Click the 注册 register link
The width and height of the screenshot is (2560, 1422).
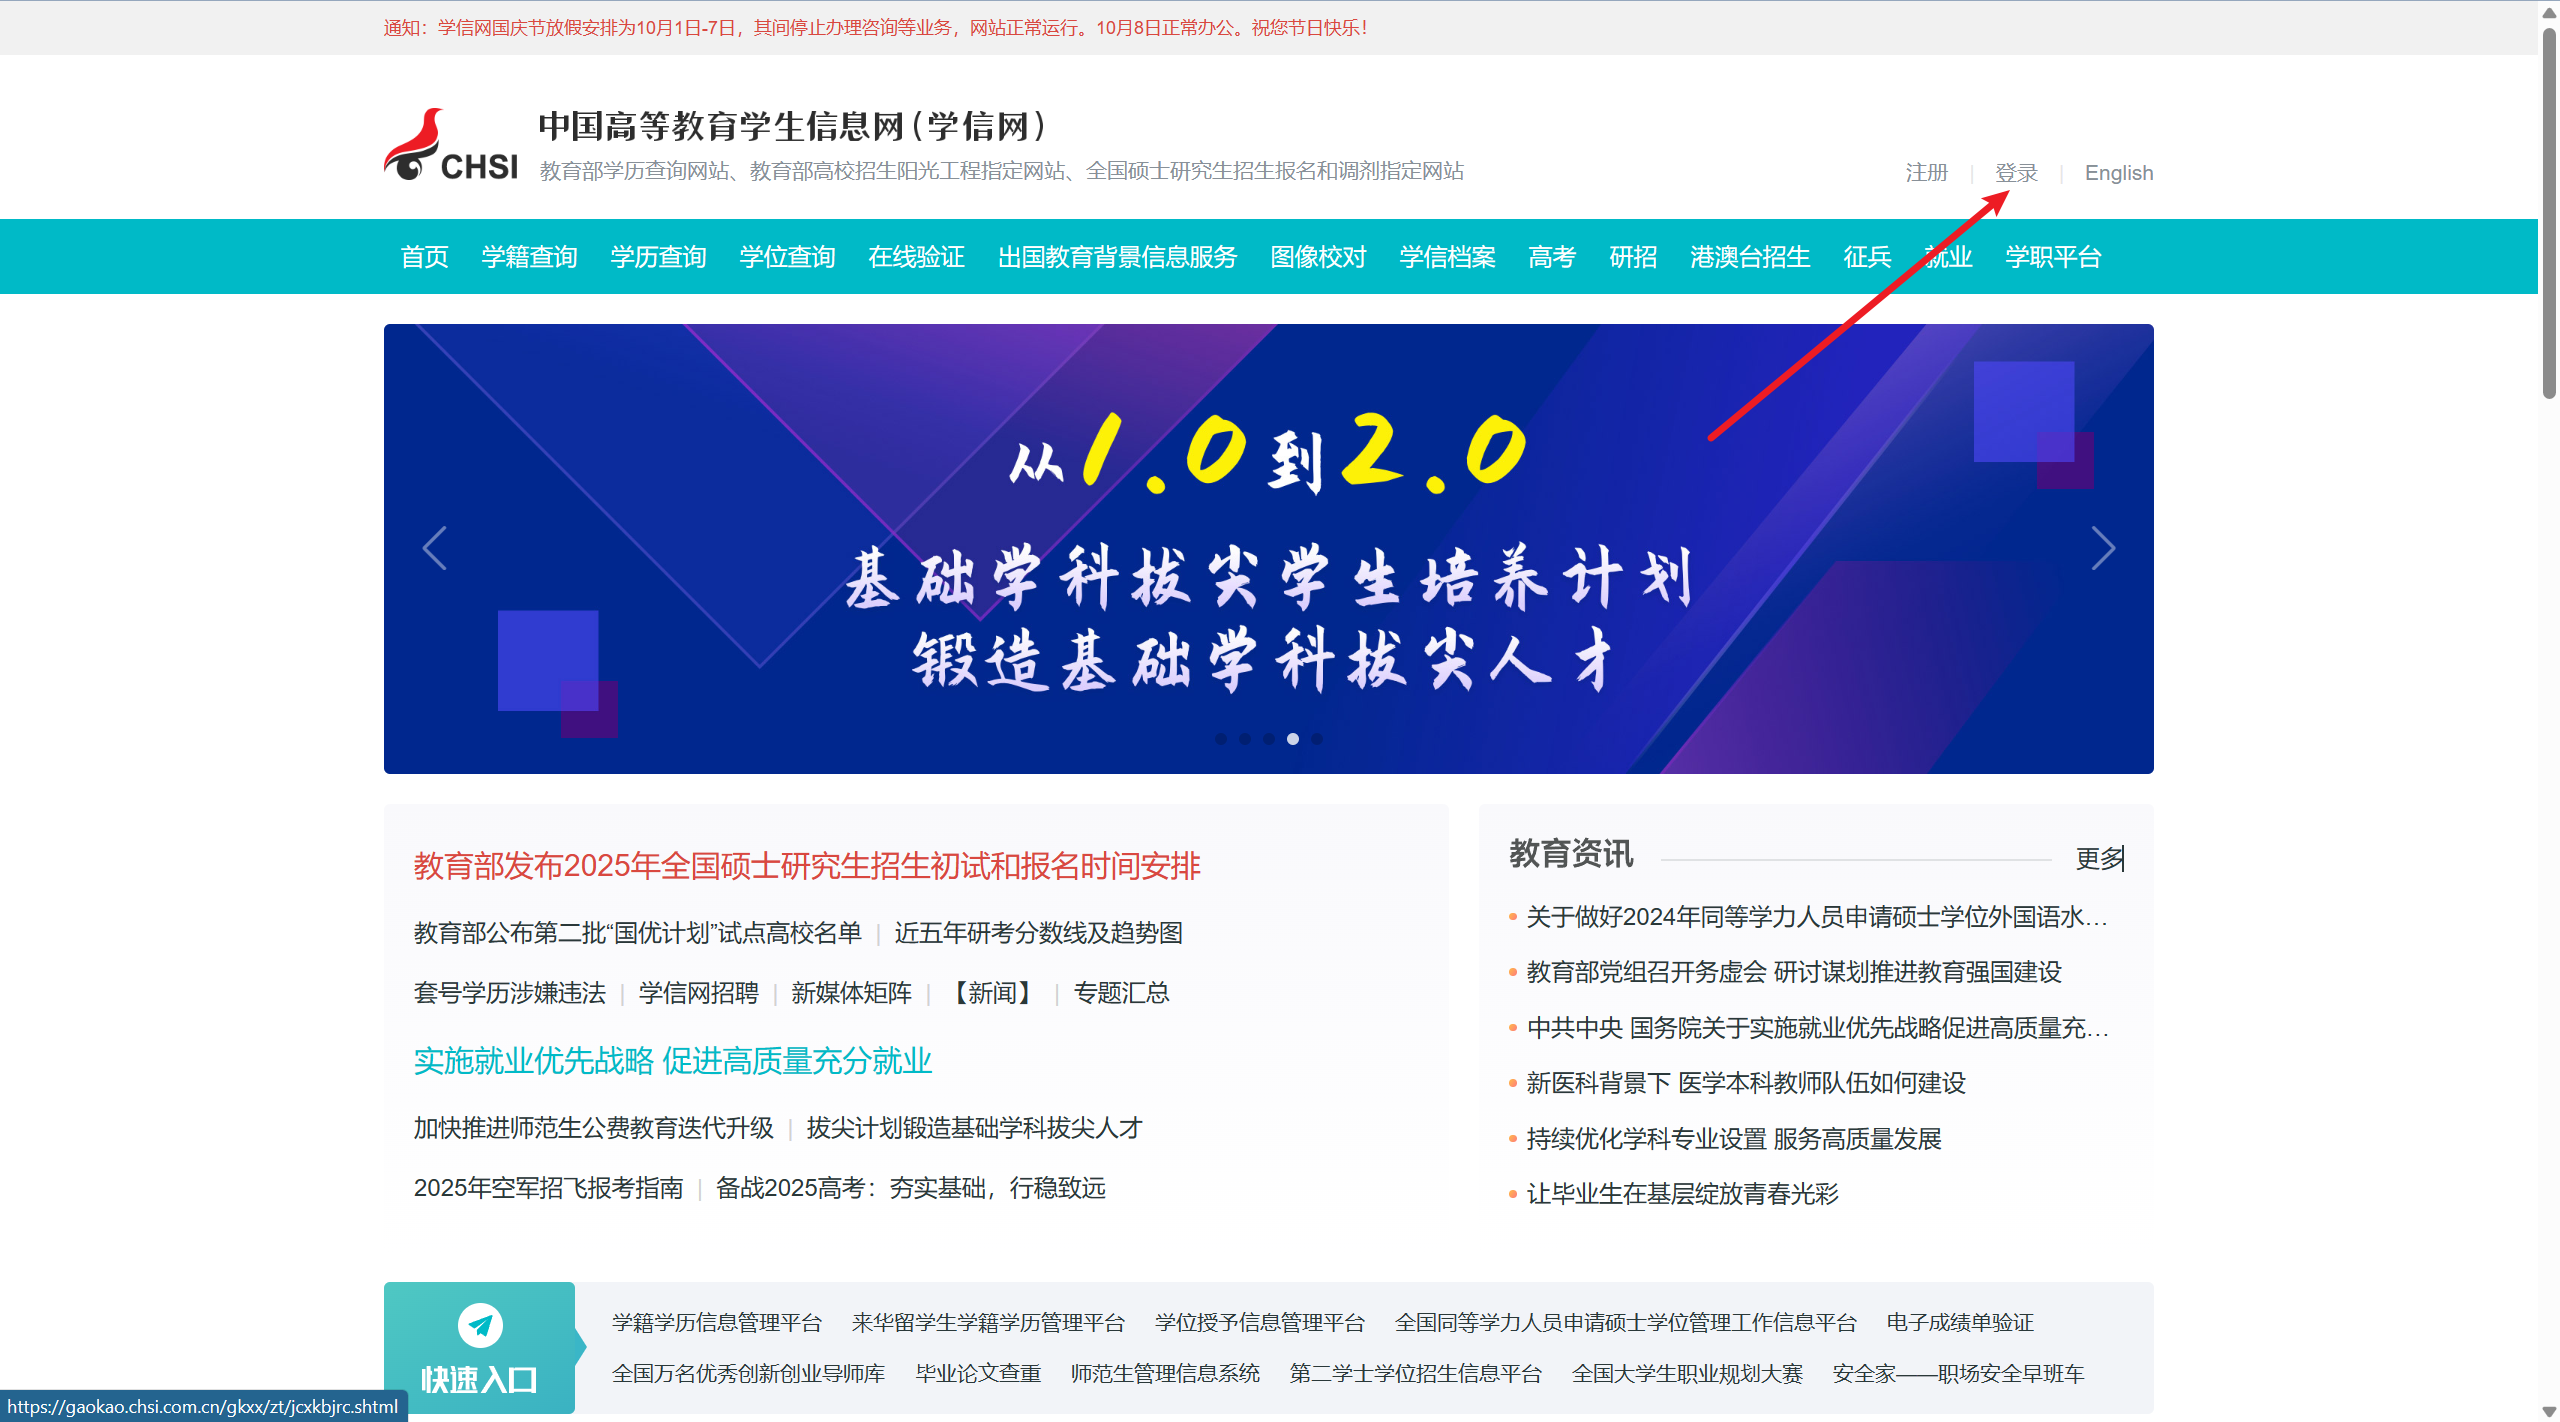coord(1926,173)
